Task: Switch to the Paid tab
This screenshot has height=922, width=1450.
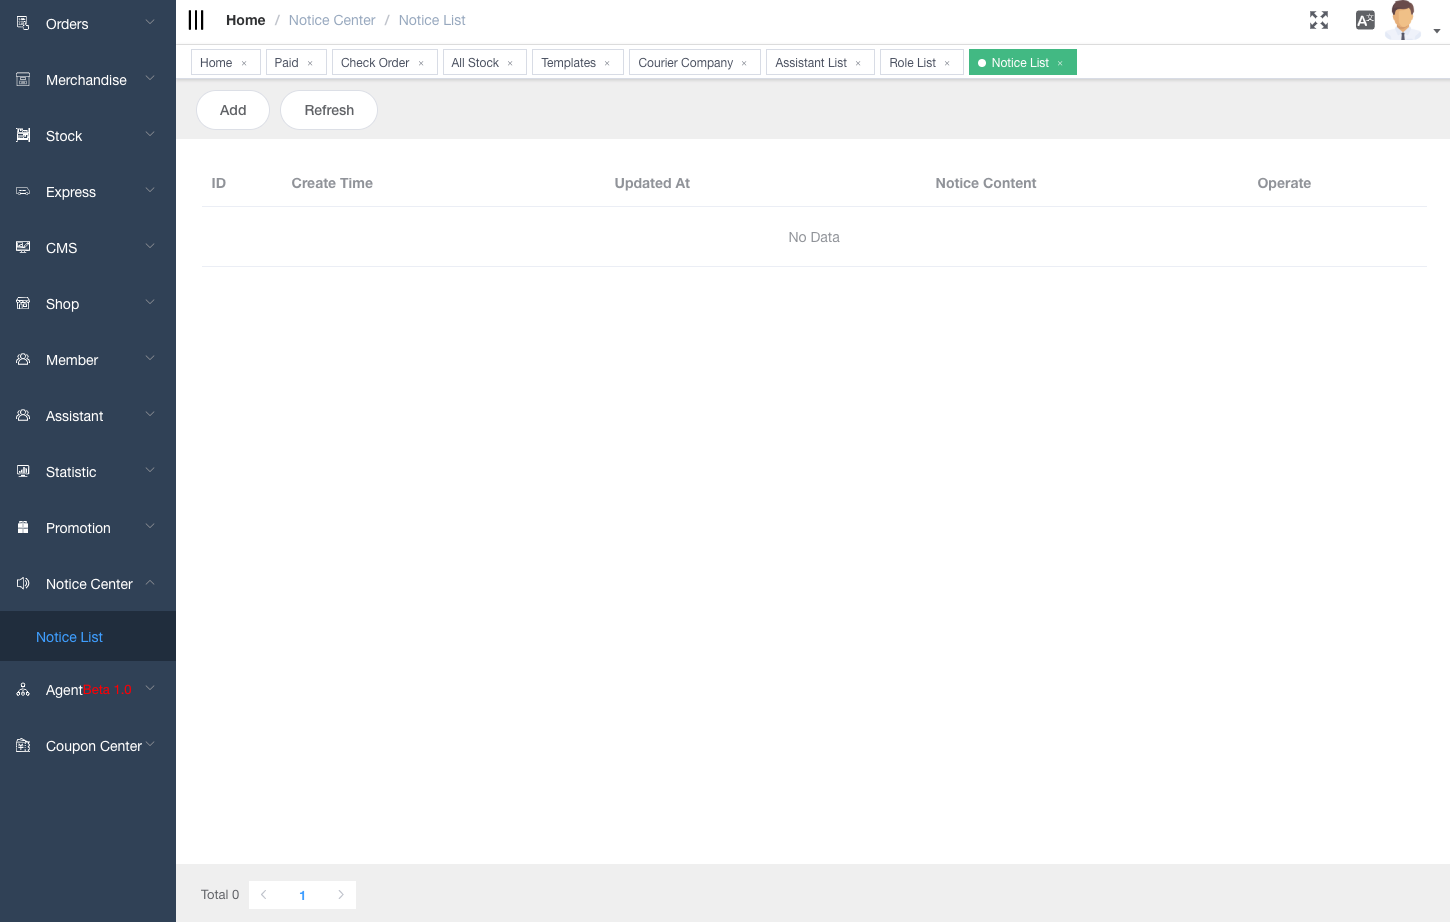Action: (x=288, y=62)
